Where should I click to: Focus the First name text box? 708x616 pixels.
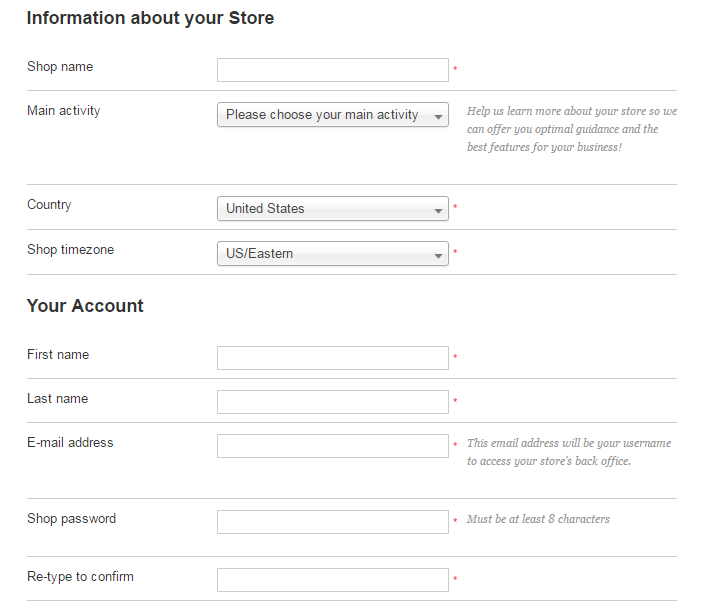(x=333, y=358)
